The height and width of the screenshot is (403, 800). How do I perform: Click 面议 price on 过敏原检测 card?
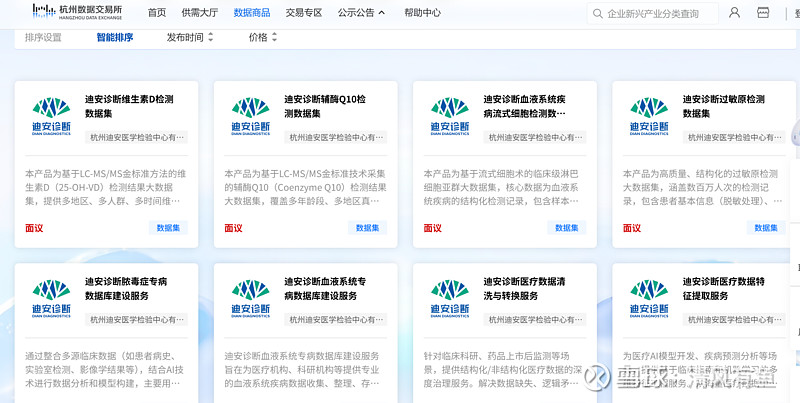tap(632, 228)
